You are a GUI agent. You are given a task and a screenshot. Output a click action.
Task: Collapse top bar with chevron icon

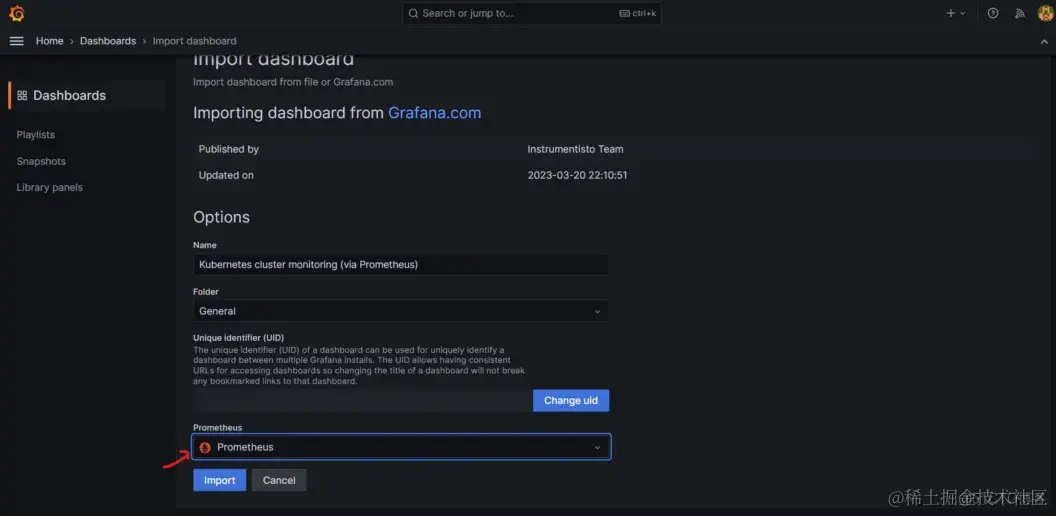1044,41
